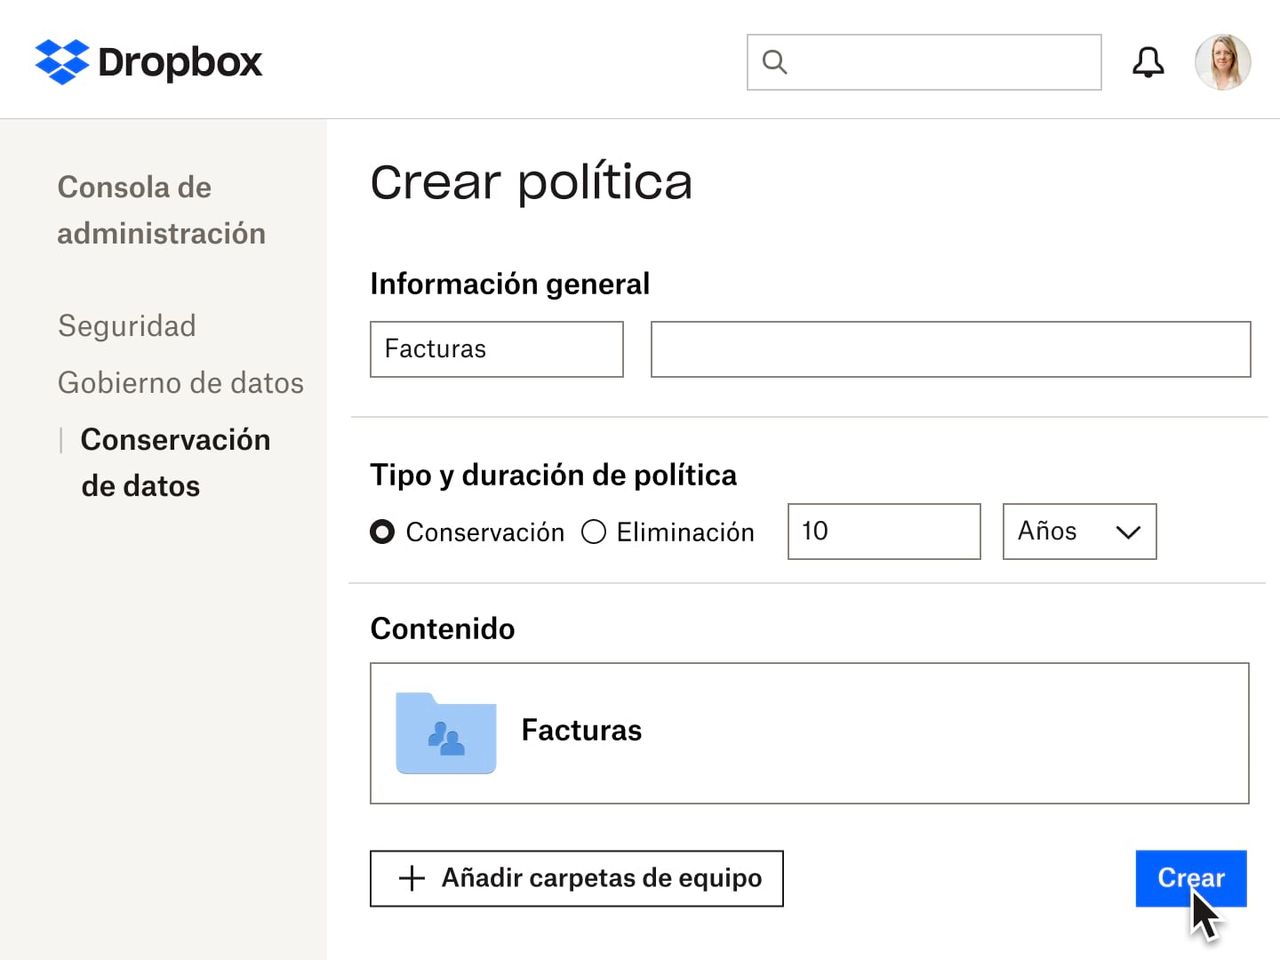Screen dimensions: 1280x960
Task: Click the duration field showing 10
Action: [884, 531]
